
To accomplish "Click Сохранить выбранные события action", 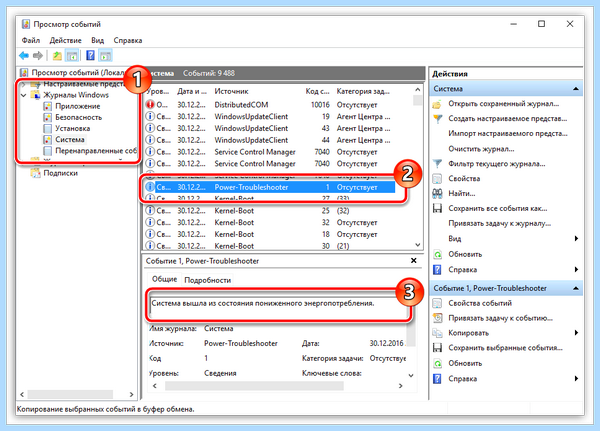I will 505,348.
